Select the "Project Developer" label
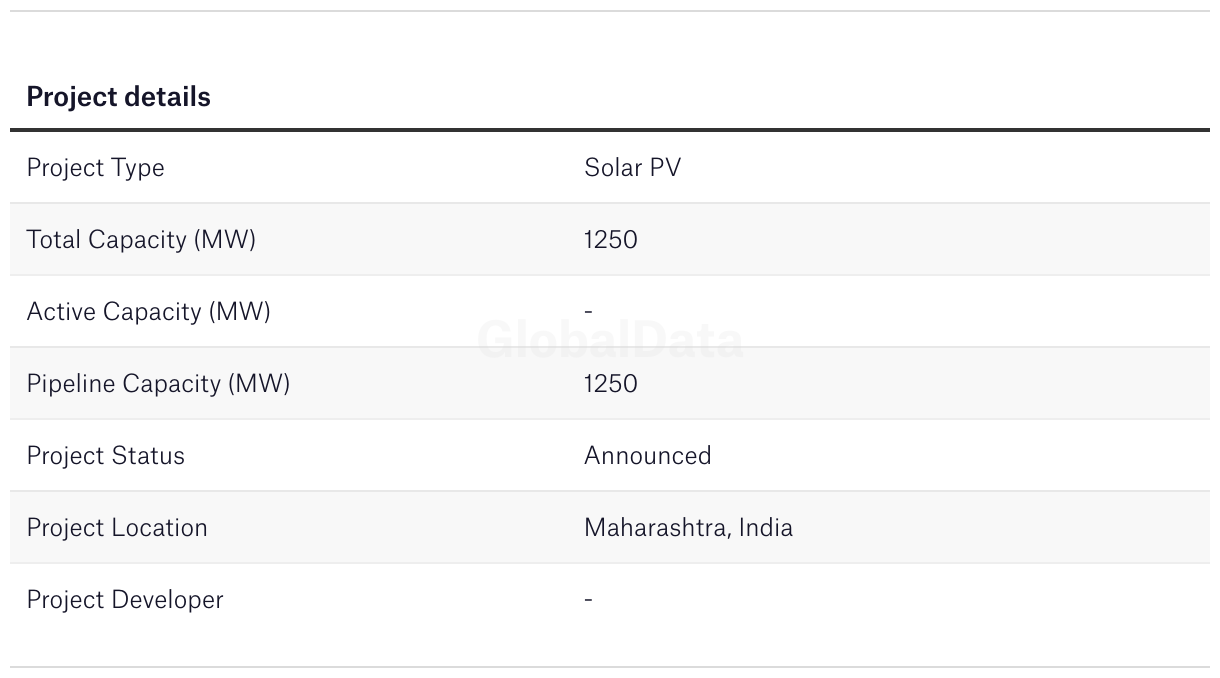This screenshot has height=678, width=1220. tap(125, 600)
